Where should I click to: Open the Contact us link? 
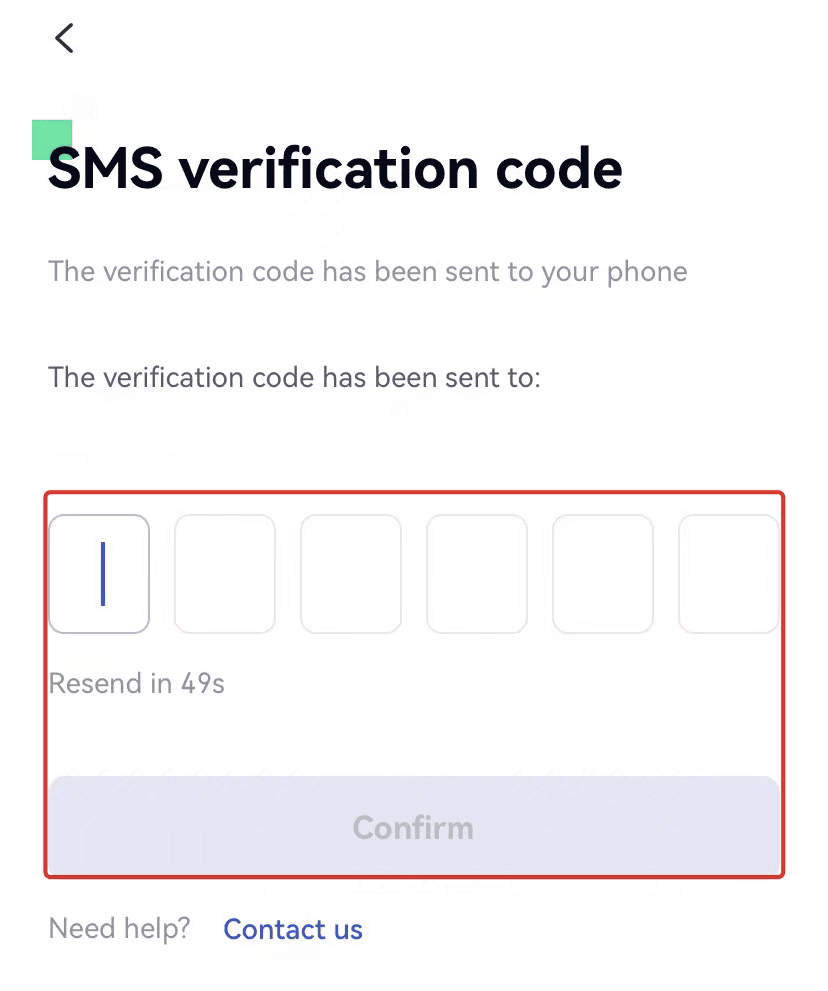[x=293, y=930]
